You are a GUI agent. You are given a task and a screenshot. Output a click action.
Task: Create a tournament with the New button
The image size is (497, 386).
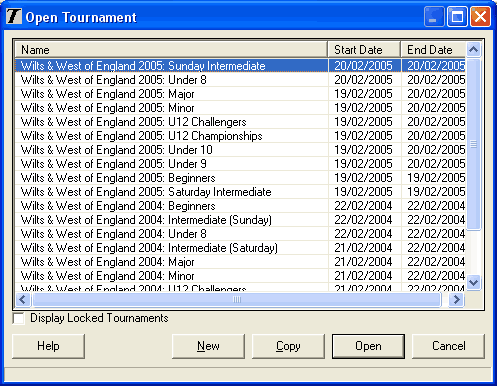click(208, 346)
